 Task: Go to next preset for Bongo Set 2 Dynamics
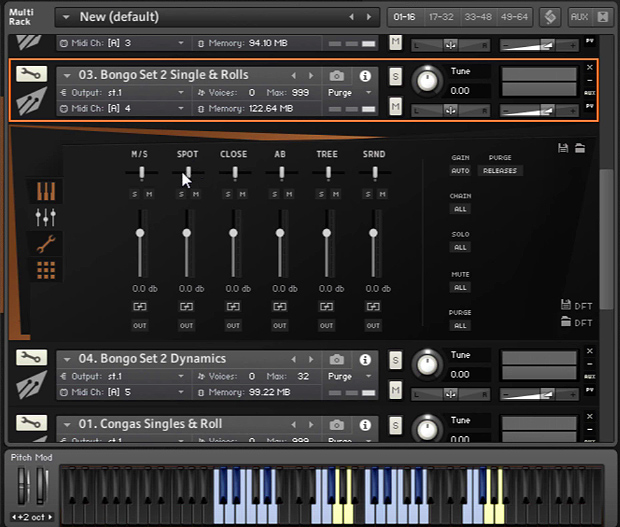(x=311, y=359)
